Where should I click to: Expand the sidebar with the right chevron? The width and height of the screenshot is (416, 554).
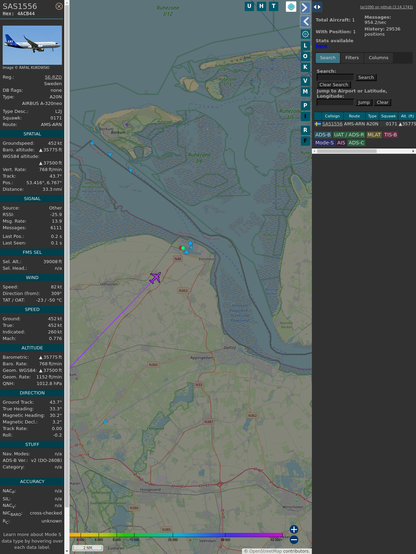(305, 7)
